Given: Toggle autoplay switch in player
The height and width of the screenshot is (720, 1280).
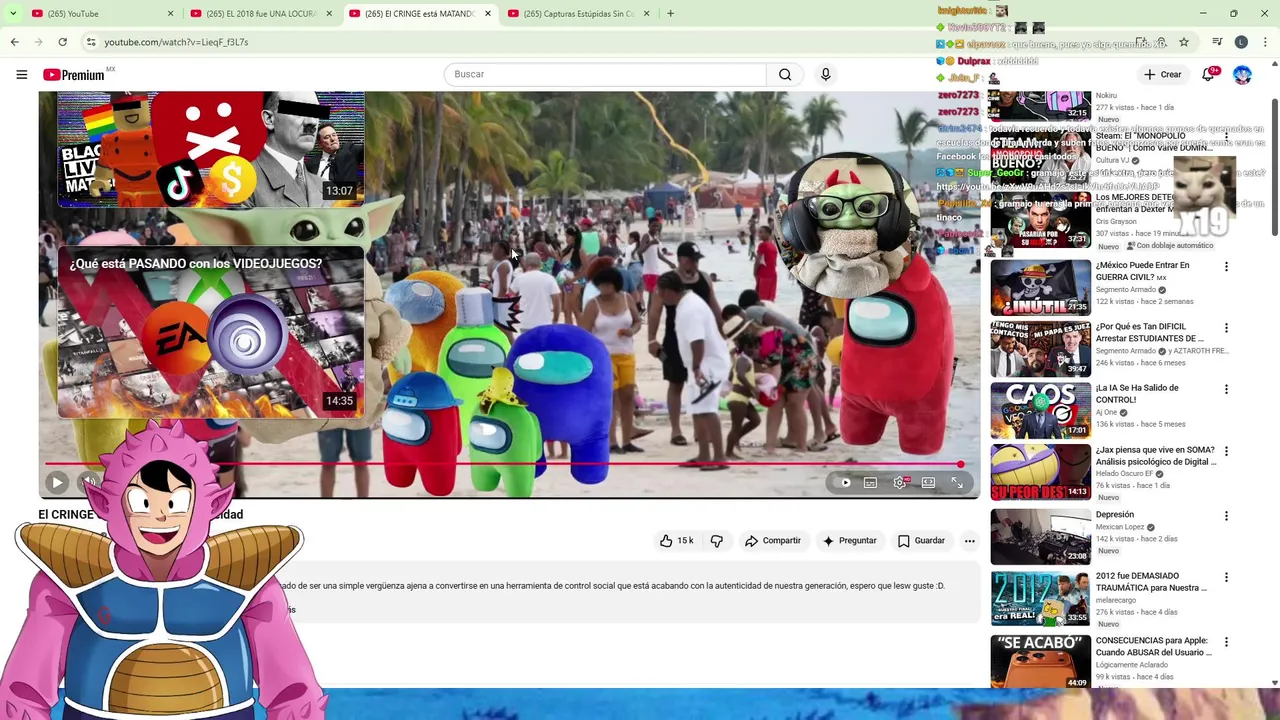Looking at the screenshot, I should pos(842,482).
